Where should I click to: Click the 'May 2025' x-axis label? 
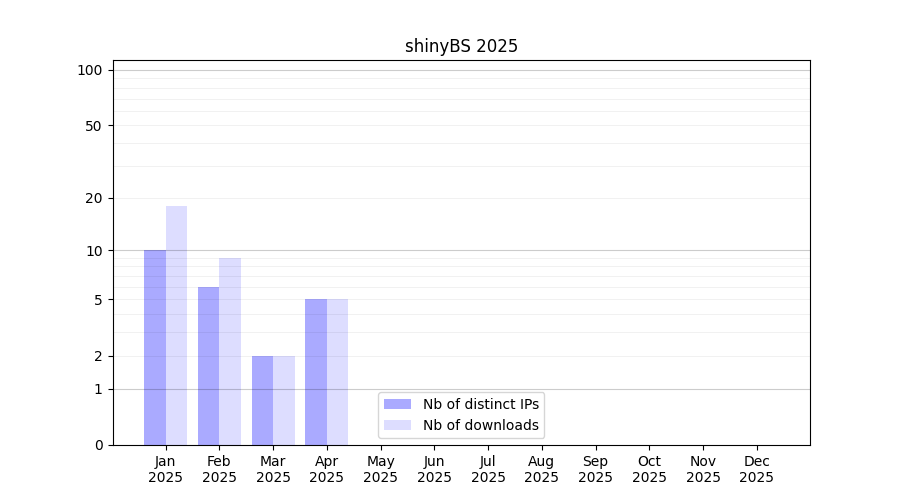[x=381, y=469]
